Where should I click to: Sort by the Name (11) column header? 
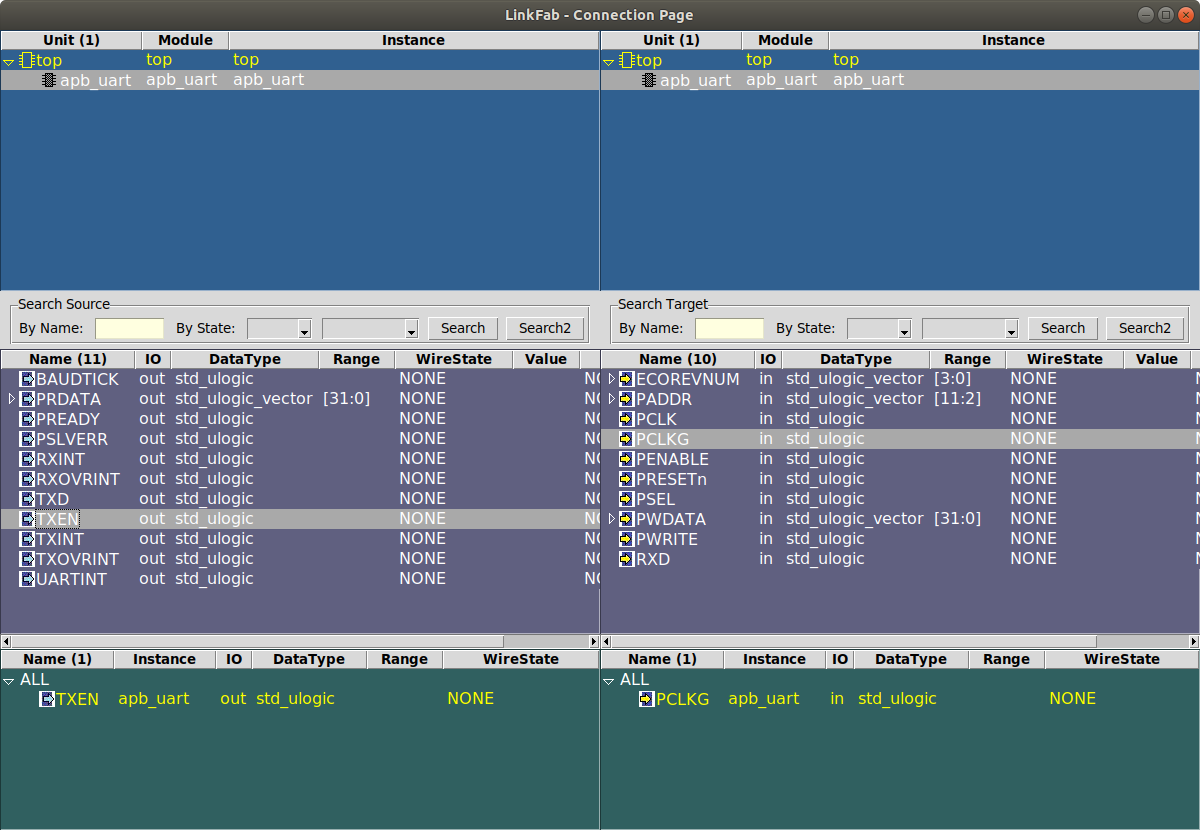68,359
